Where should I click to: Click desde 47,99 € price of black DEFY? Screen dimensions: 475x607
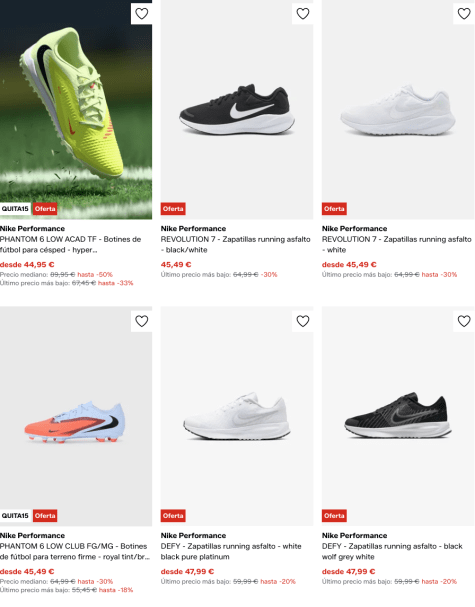coord(348,571)
